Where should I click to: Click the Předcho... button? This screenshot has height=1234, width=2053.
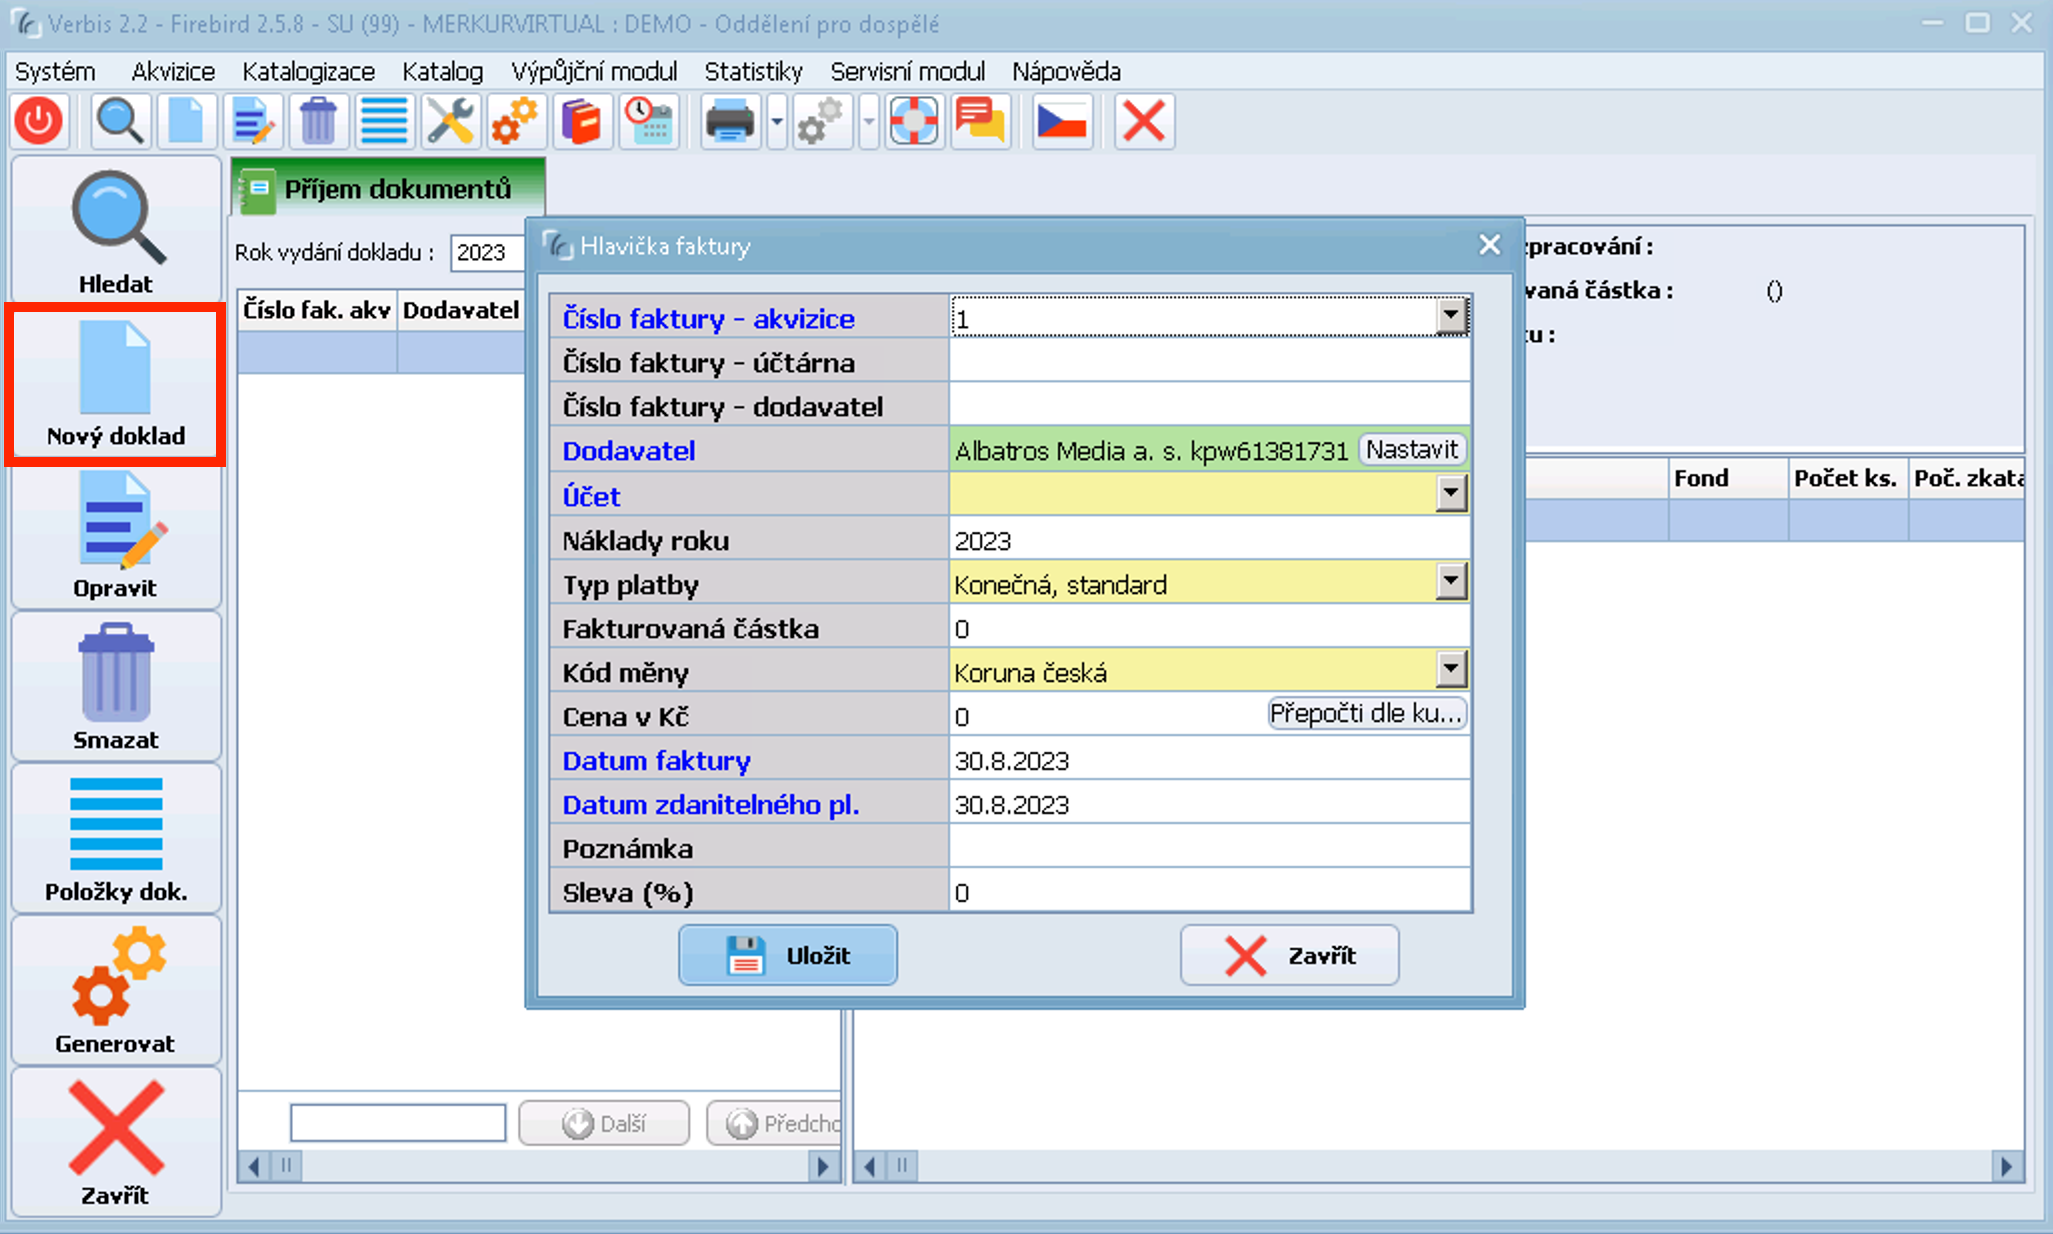[x=775, y=1123]
